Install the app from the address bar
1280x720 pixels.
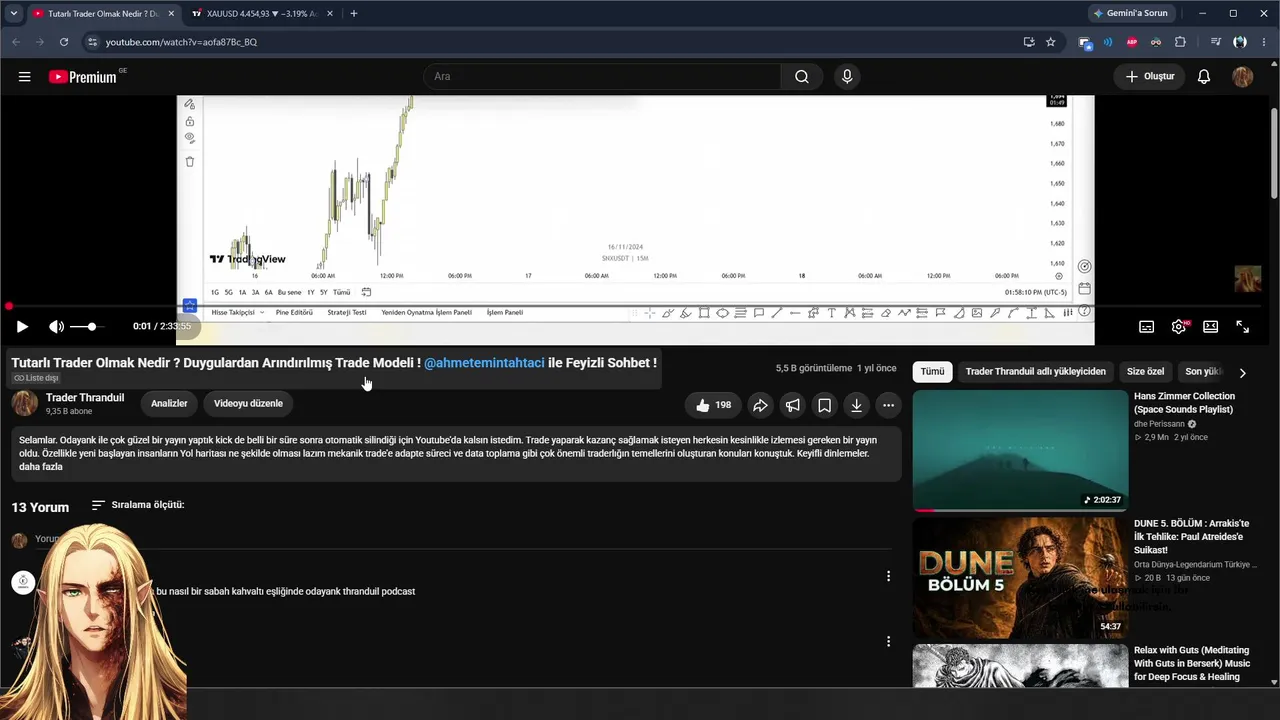click(1028, 42)
